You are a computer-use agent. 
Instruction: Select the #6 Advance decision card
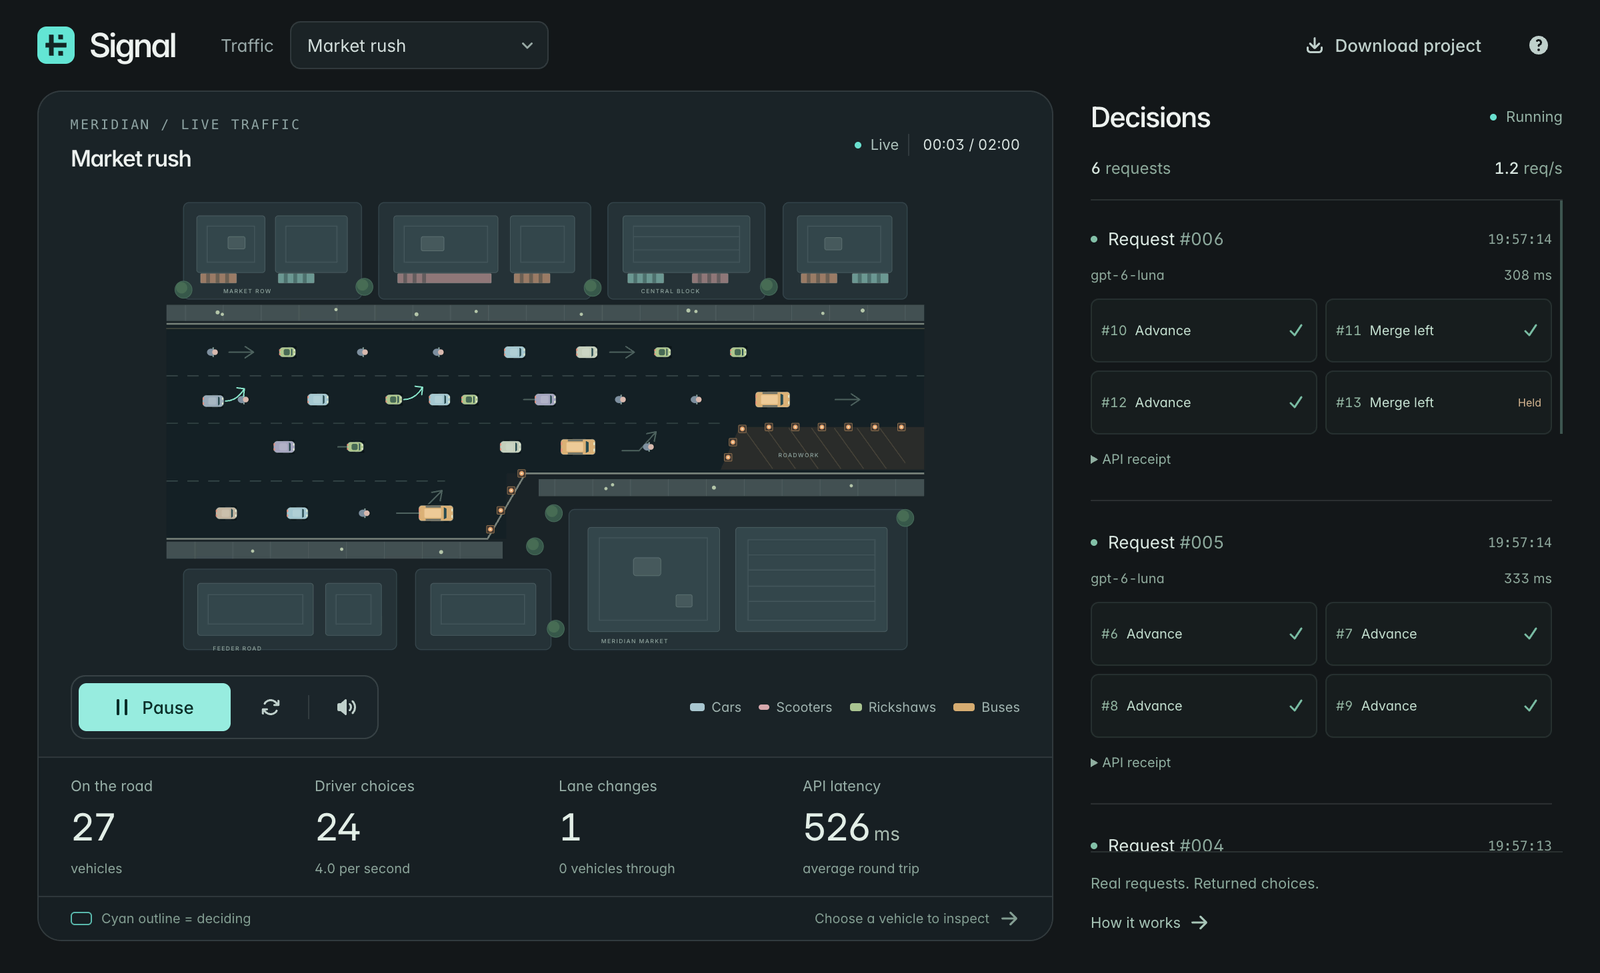pyautogui.click(x=1203, y=633)
